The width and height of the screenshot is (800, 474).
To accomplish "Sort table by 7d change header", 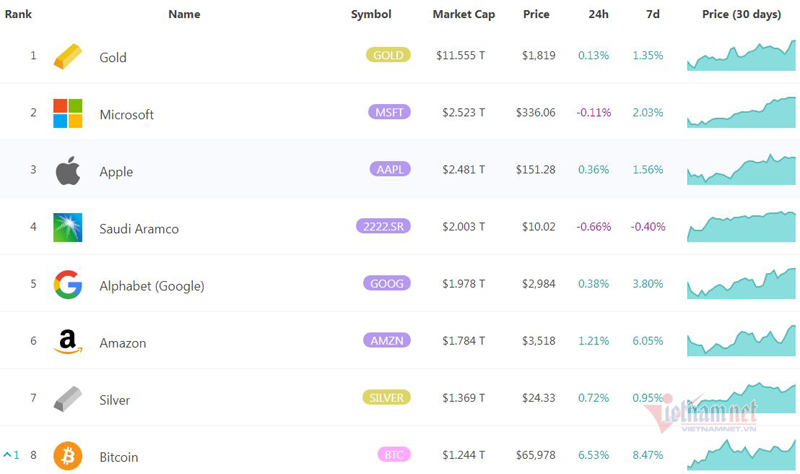I will [x=652, y=14].
